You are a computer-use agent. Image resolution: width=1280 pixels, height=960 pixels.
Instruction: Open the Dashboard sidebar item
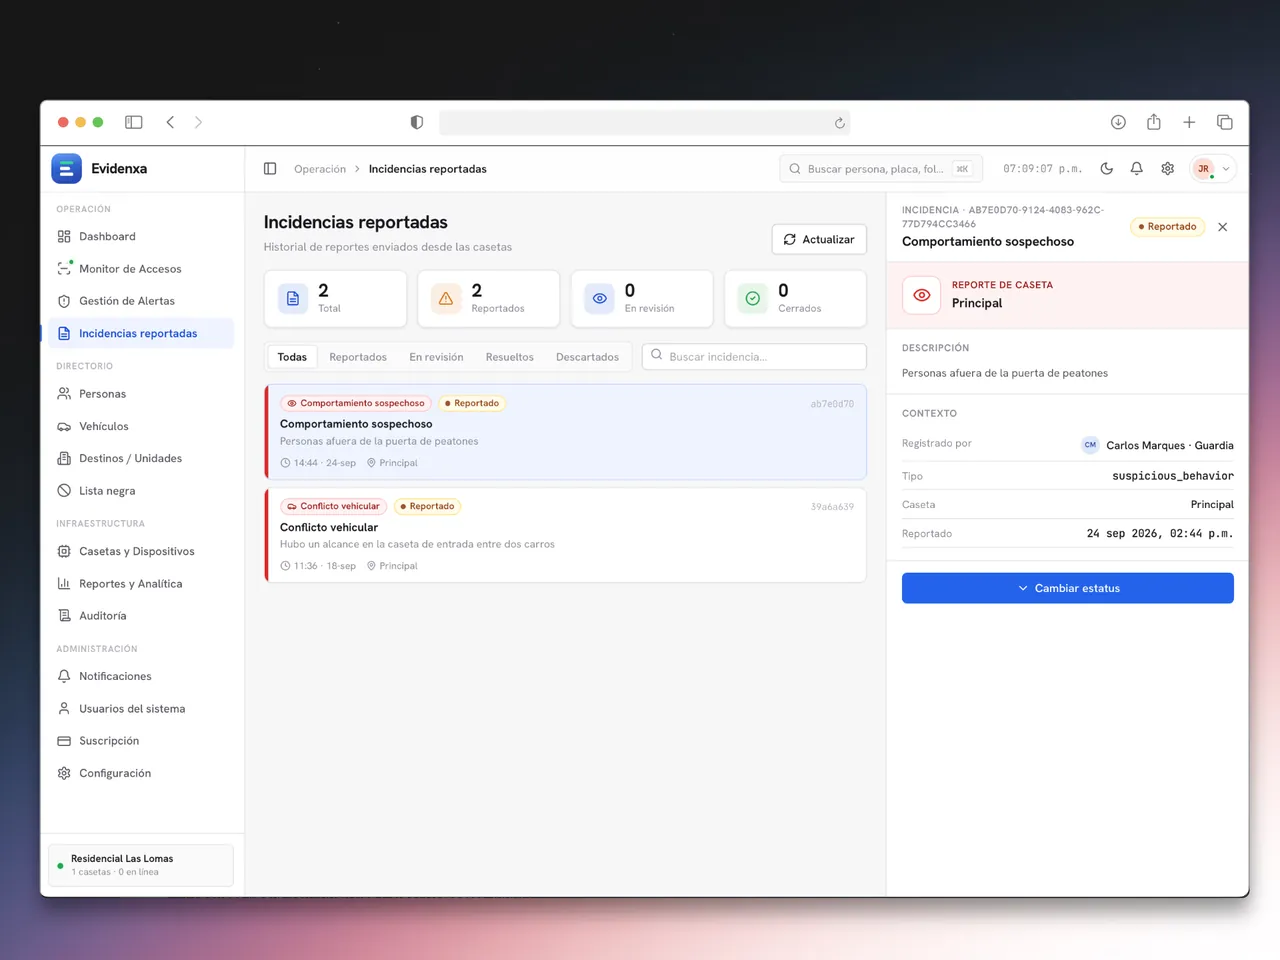[141, 236]
